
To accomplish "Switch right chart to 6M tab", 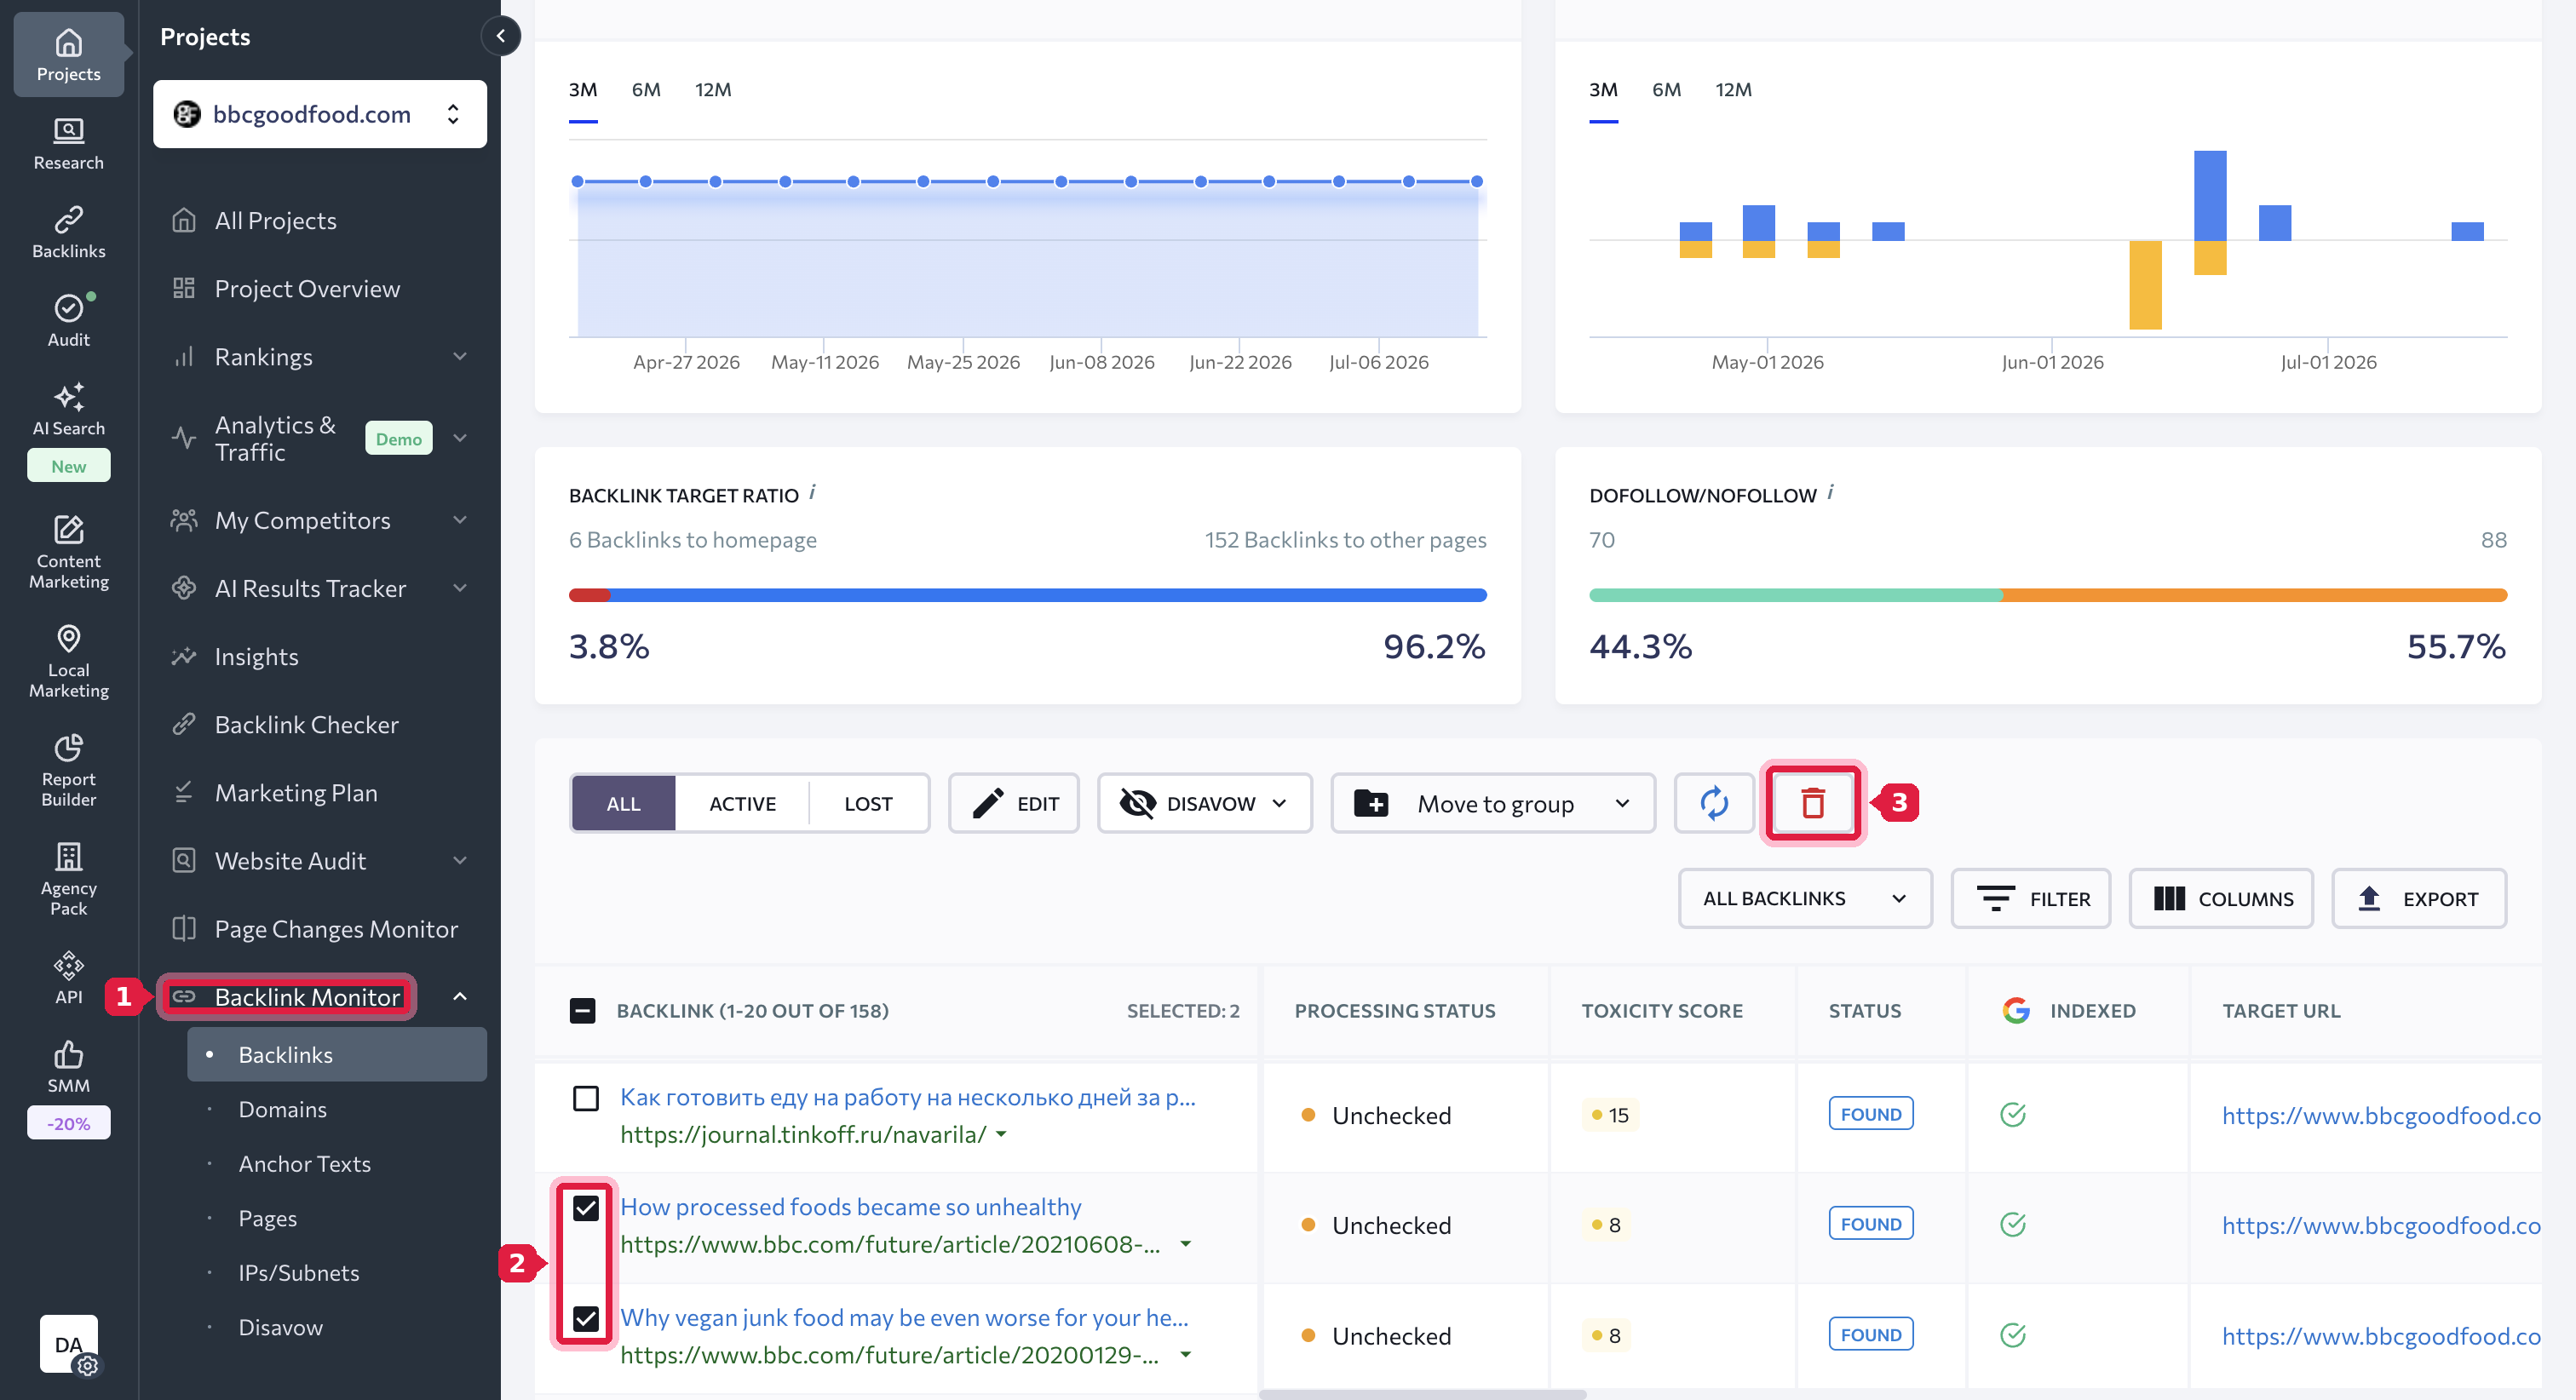I will 1666,89.
